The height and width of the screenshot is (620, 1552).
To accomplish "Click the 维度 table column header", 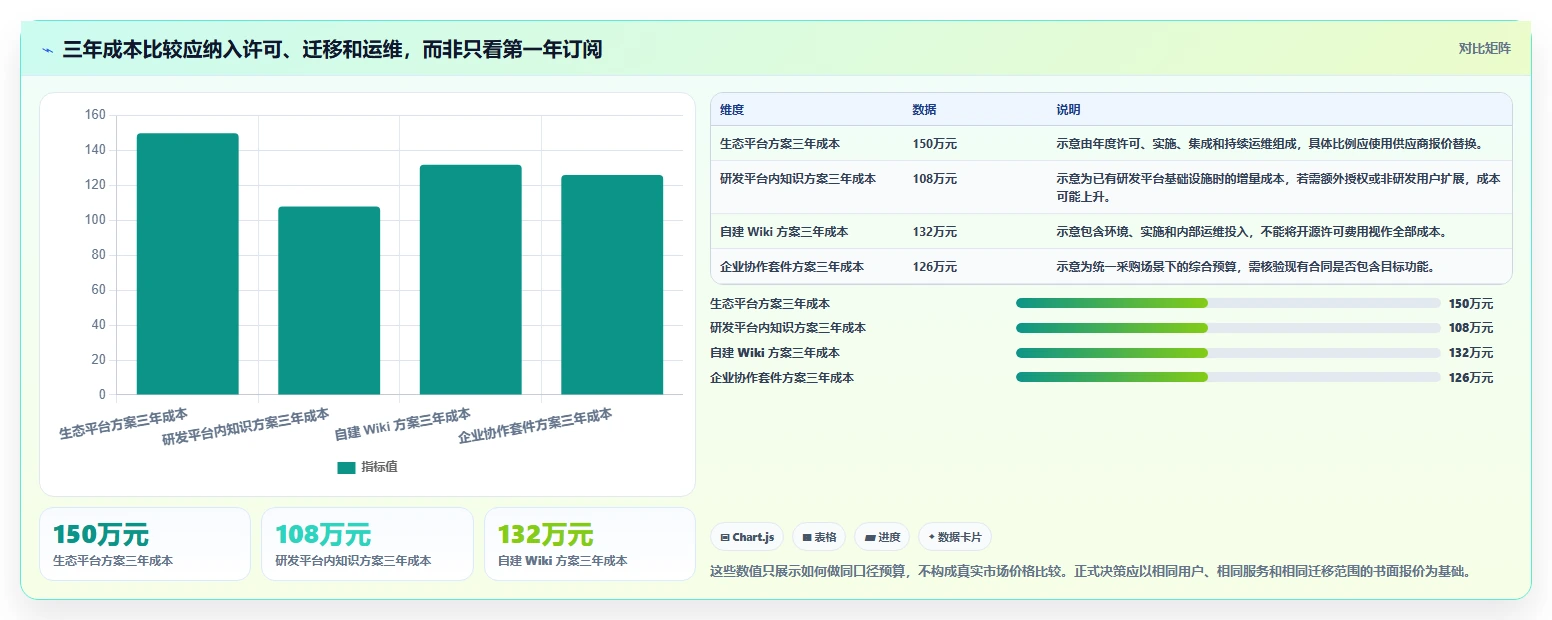I will pyautogui.click(x=732, y=110).
